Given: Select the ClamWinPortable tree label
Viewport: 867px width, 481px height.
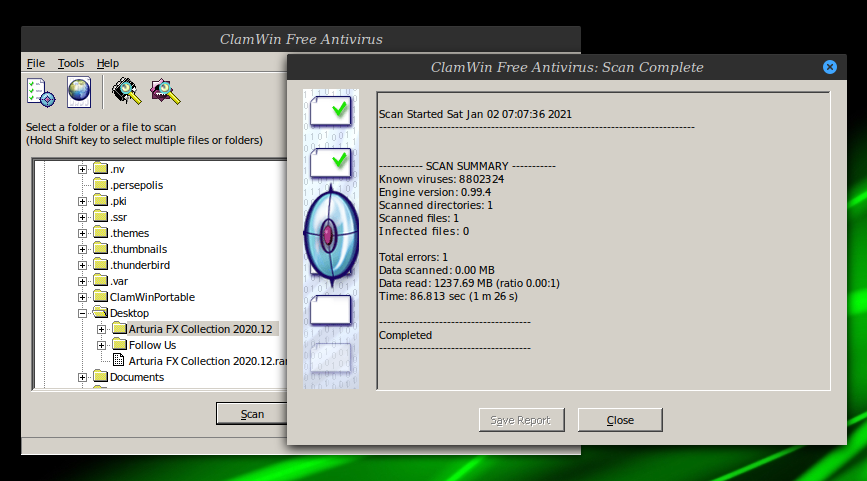Looking at the screenshot, I should pyautogui.click(x=152, y=297).
